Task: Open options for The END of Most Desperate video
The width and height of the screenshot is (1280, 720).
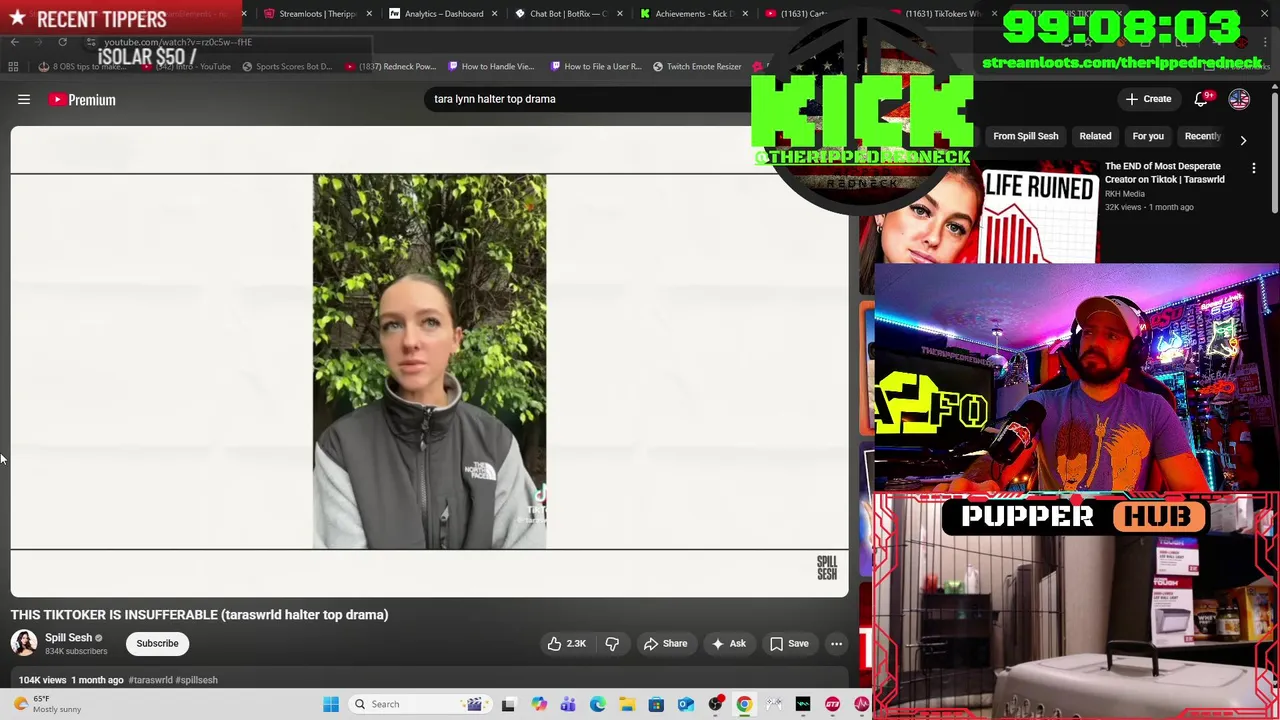Action: (x=1254, y=169)
